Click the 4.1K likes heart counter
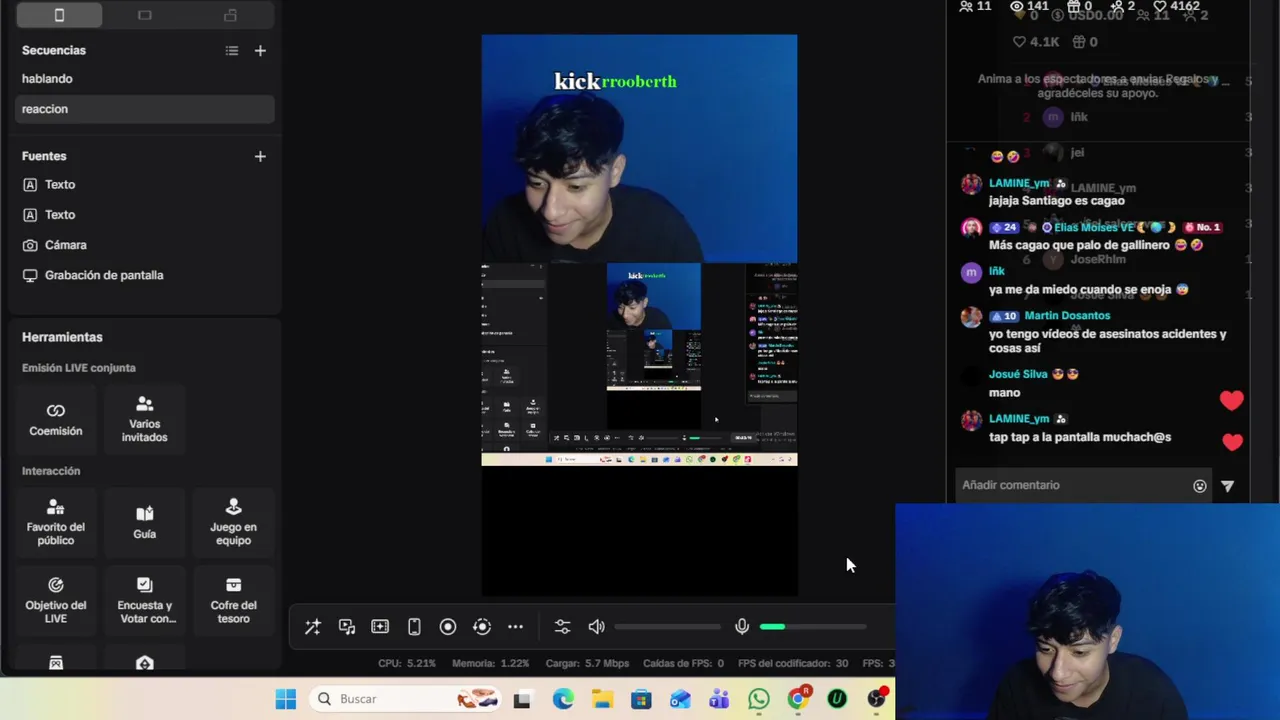The image size is (1280, 720). pyautogui.click(x=1036, y=42)
